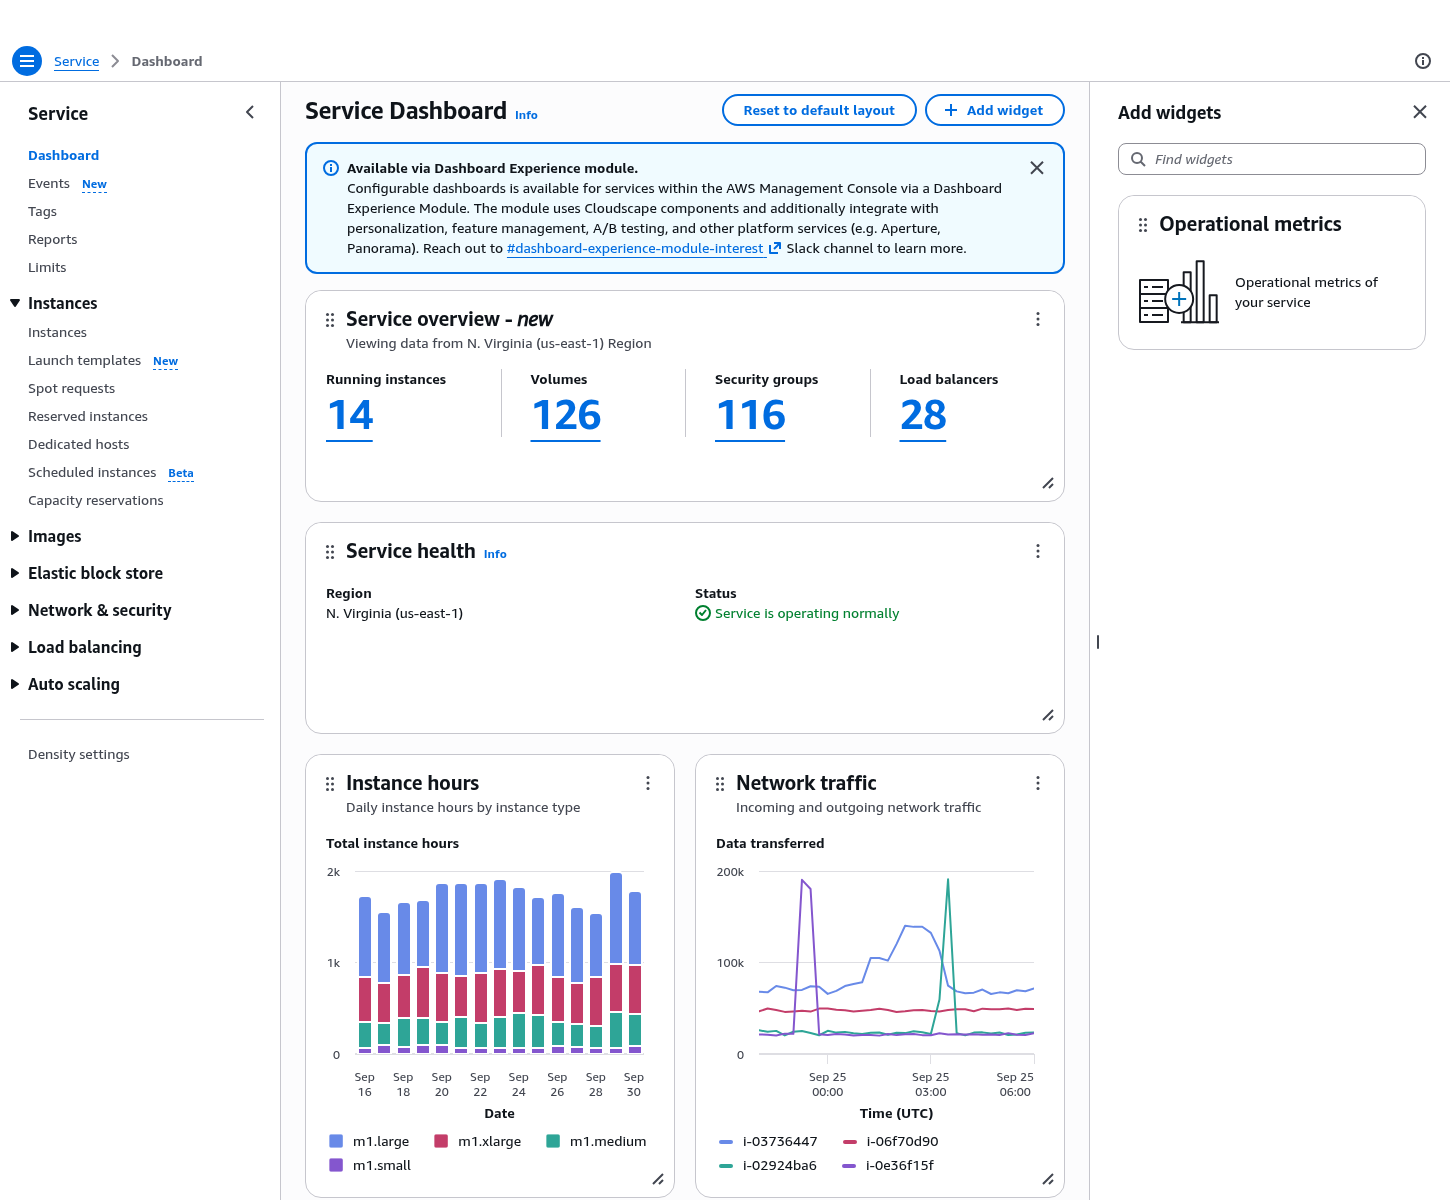This screenshot has height=1200, width=1450.
Task: Click the Load balancers count 28
Action: [x=923, y=416]
